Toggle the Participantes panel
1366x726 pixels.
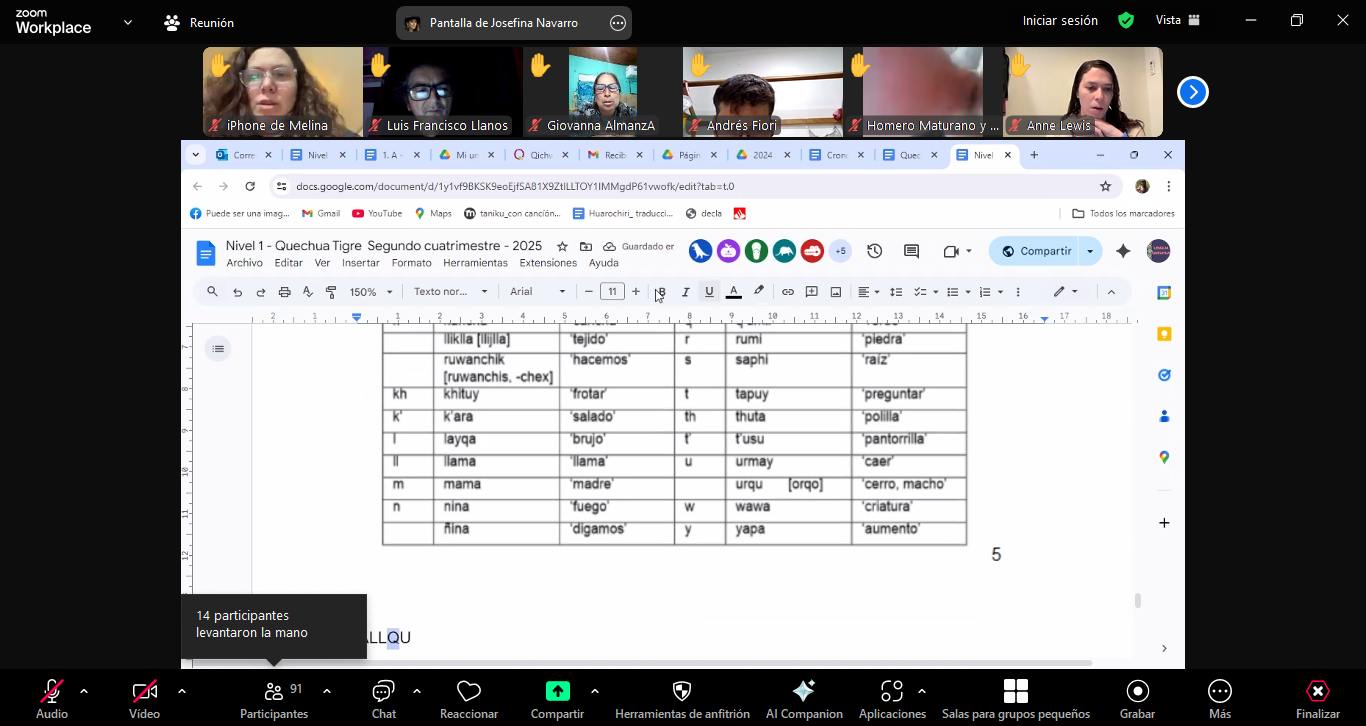pyautogui.click(x=273, y=692)
